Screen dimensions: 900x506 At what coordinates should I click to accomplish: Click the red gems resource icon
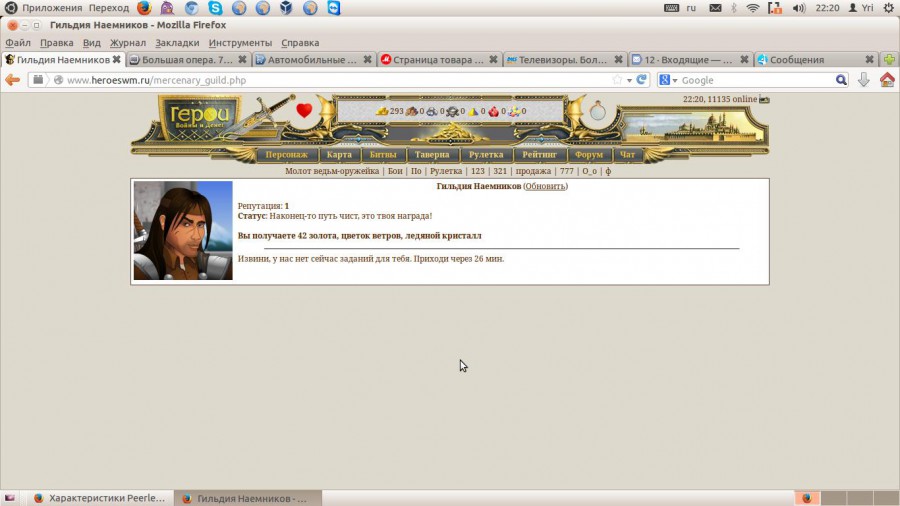(494, 111)
